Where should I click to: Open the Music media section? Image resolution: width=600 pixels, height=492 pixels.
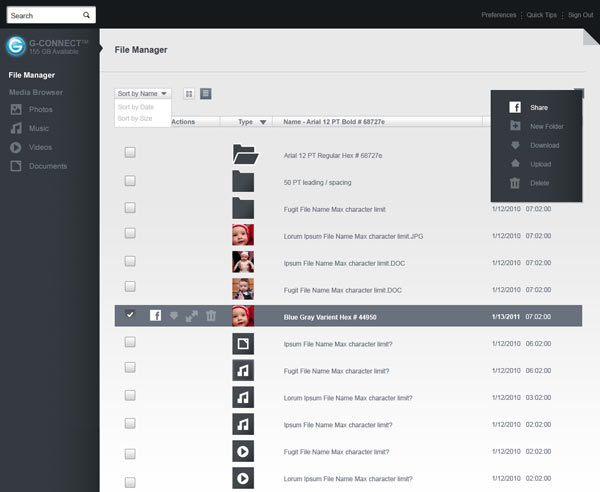39,128
